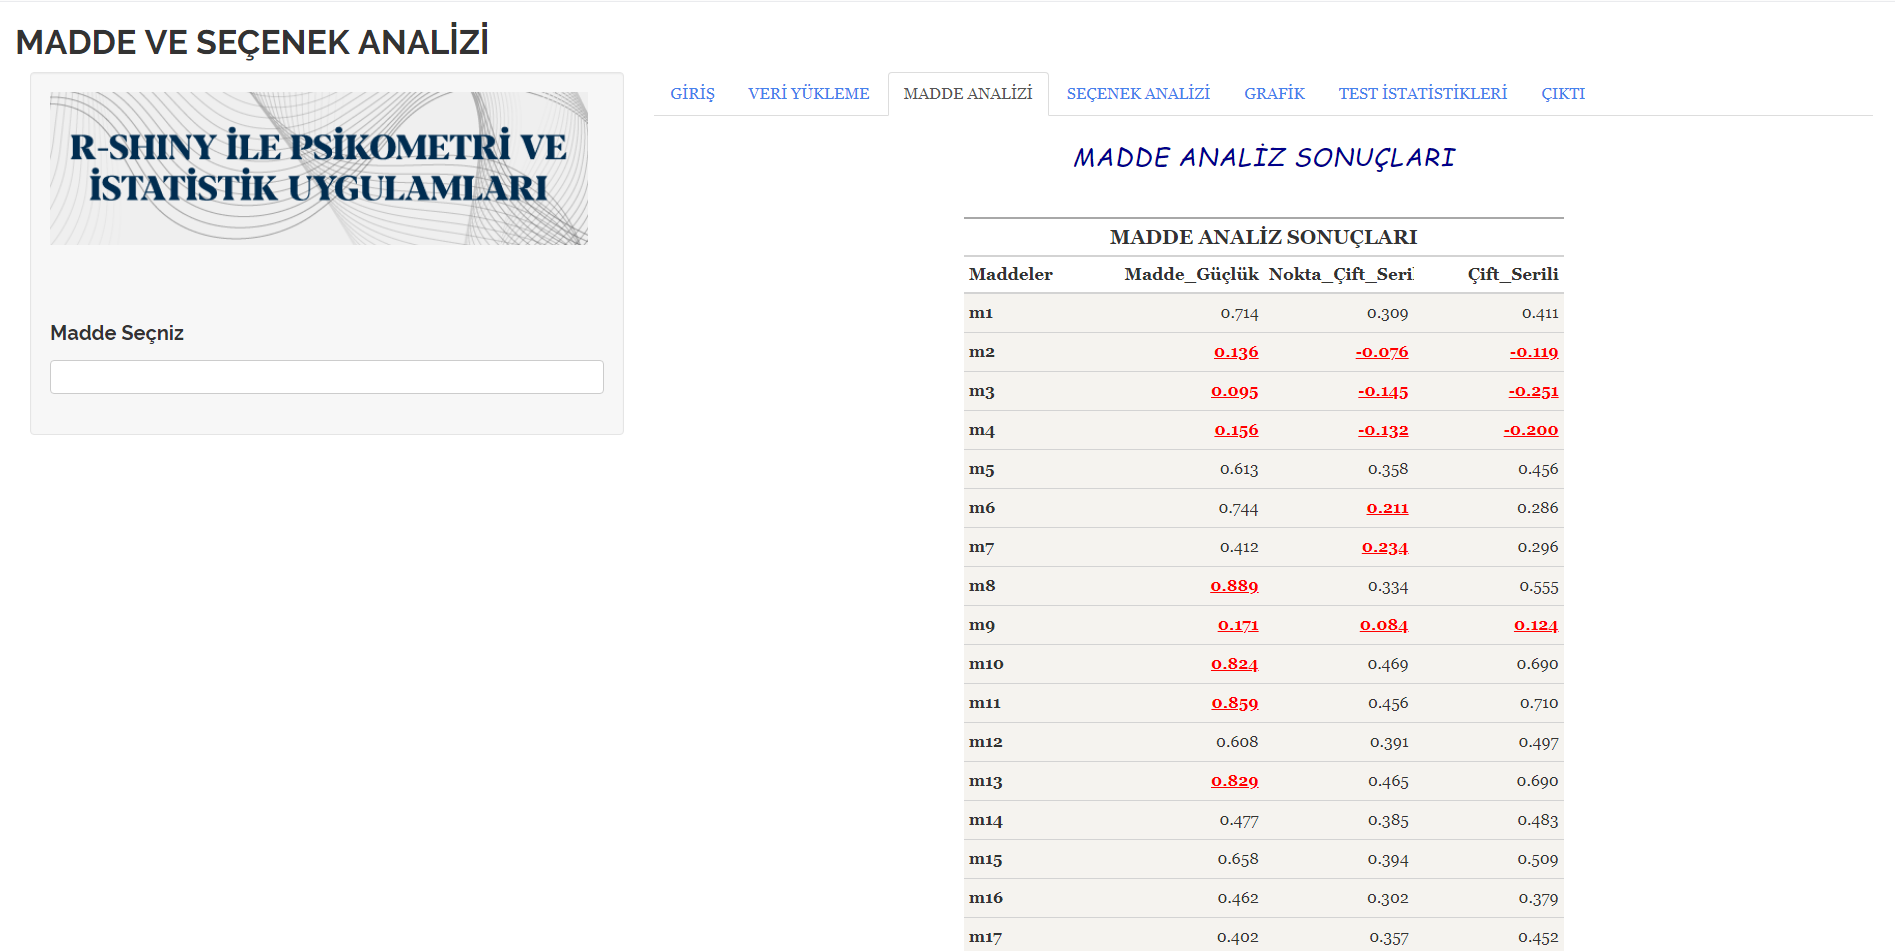Click the m10 difficulty value 0.824
The image size is (1895, 951).
tap(1234, 664)
